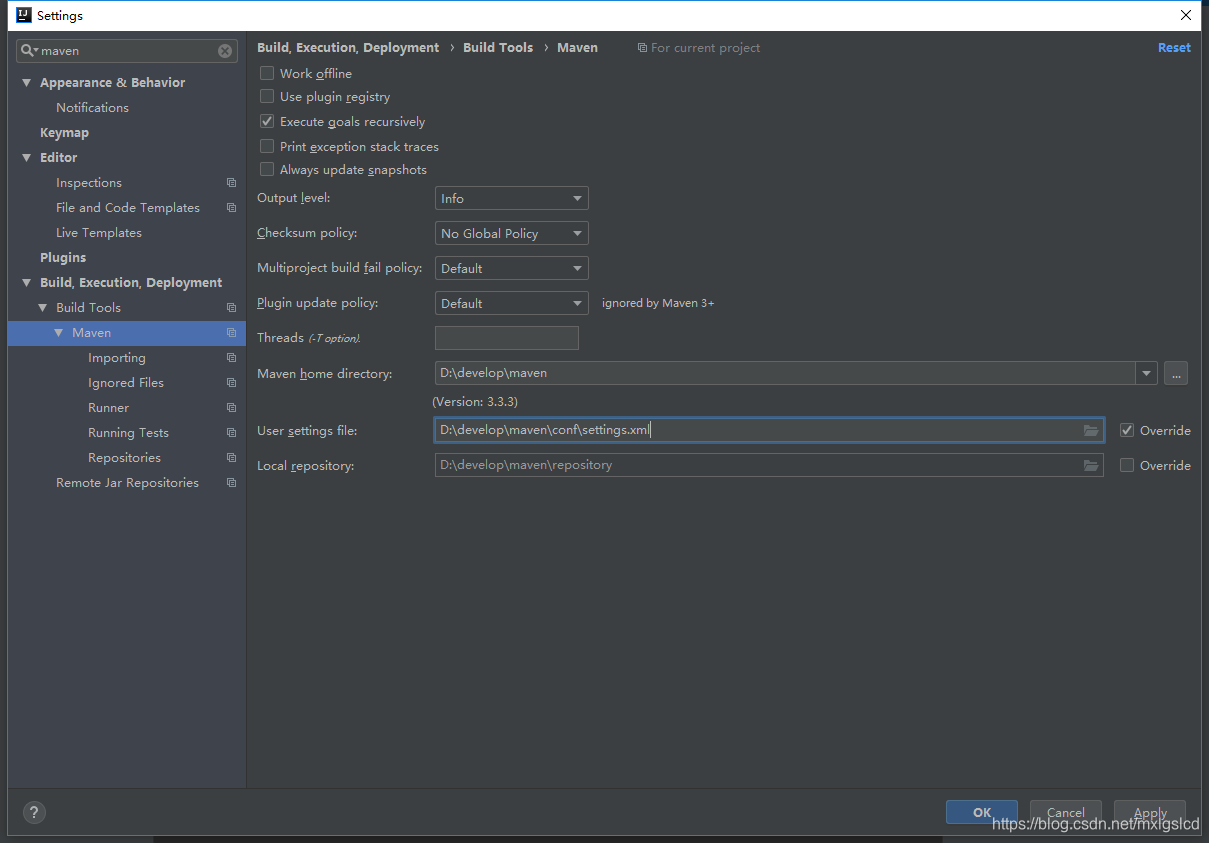The height and width of the screenshot is (843, 1209).
Task: Click the settings search box containing maven
Action: tap(127, 51)
